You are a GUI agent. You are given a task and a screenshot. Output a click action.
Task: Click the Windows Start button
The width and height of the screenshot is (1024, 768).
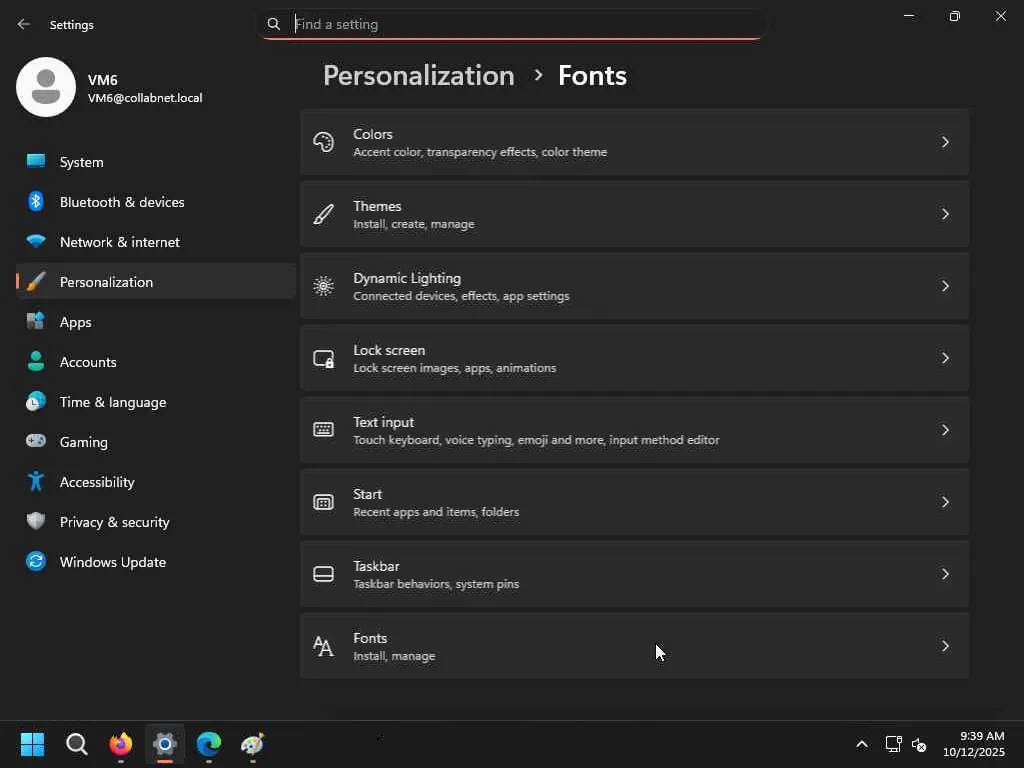click(x=33, y=744)
